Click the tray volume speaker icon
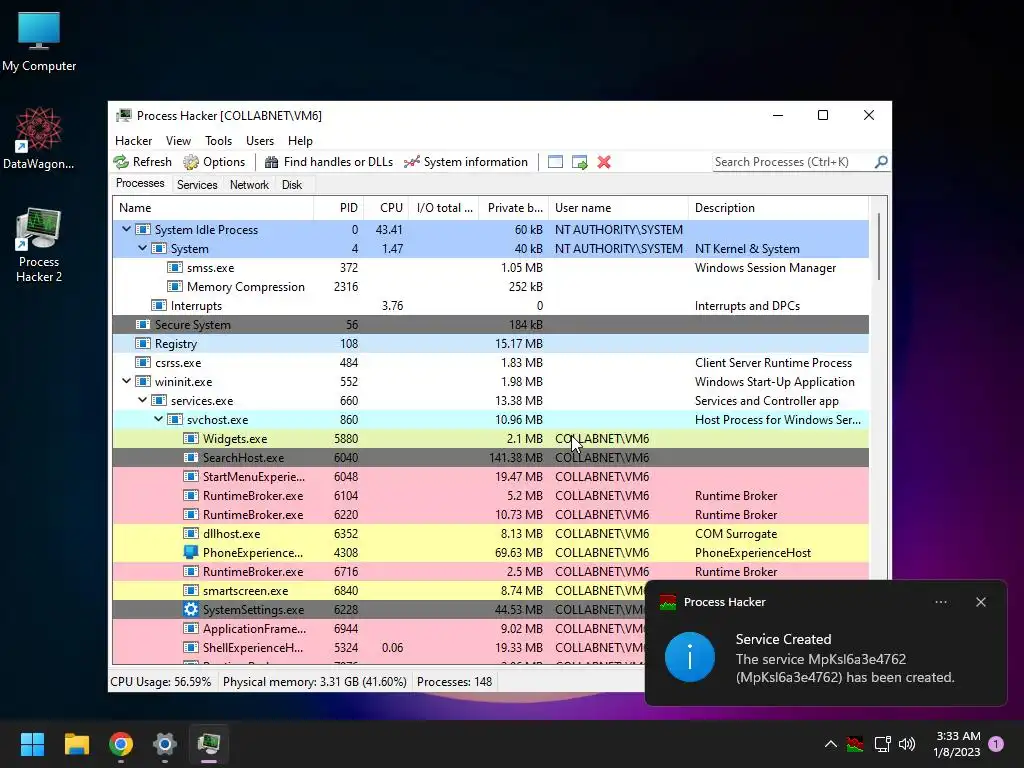 (907, 744)
